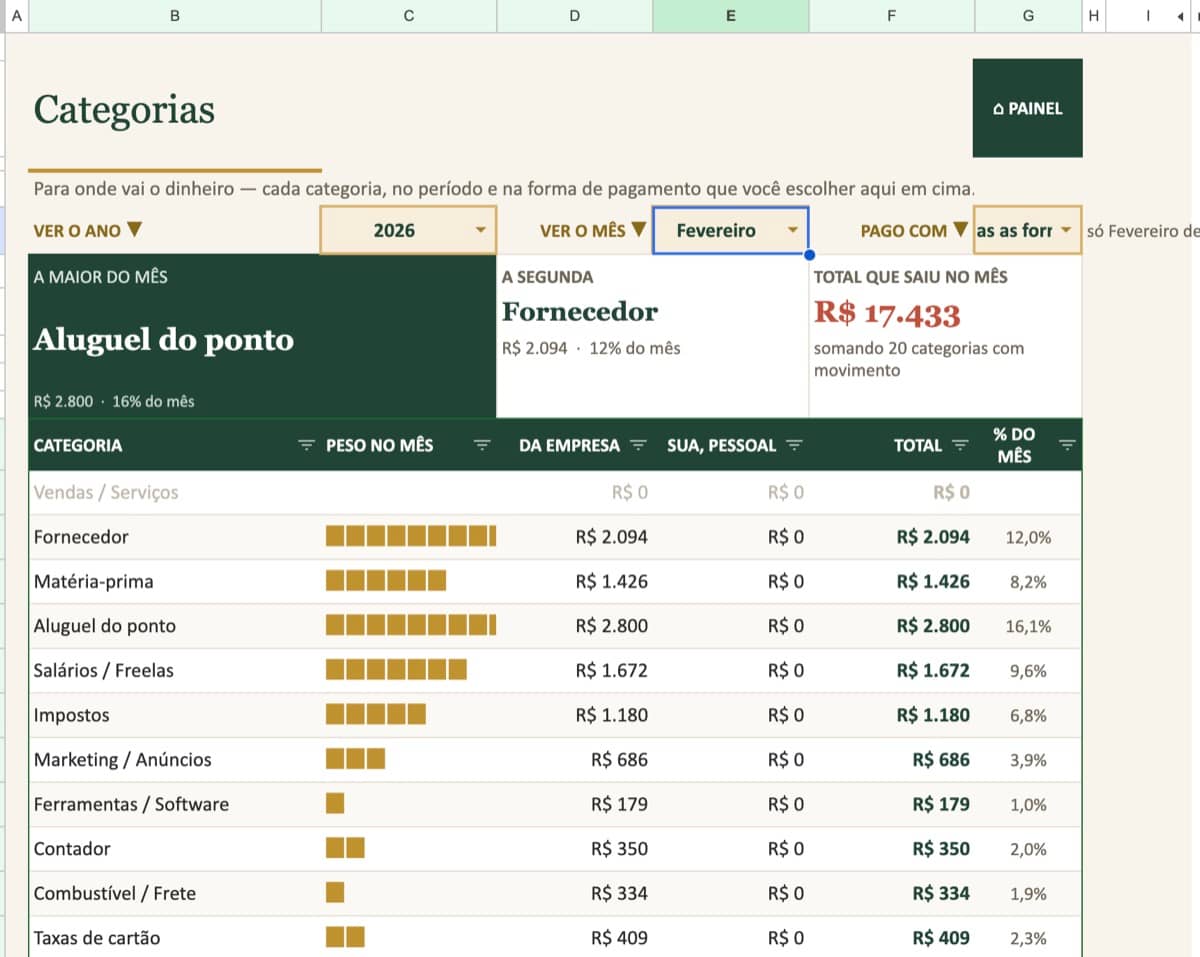Viewport: 1200px width, 957px height.
Task: Click the 'R$ 2.800 · 16% do mês' subtitle
Action: click(114, 401)
